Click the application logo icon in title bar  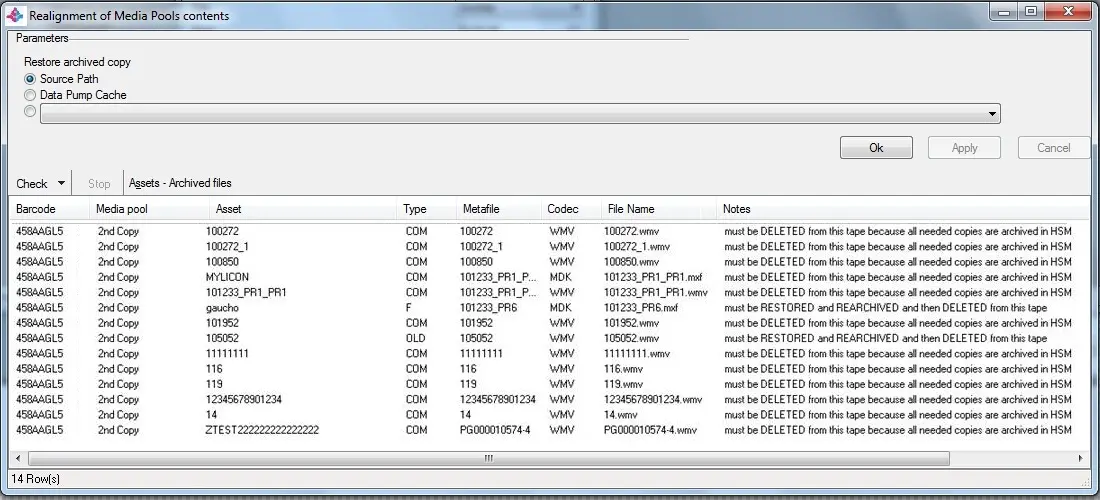15,15
